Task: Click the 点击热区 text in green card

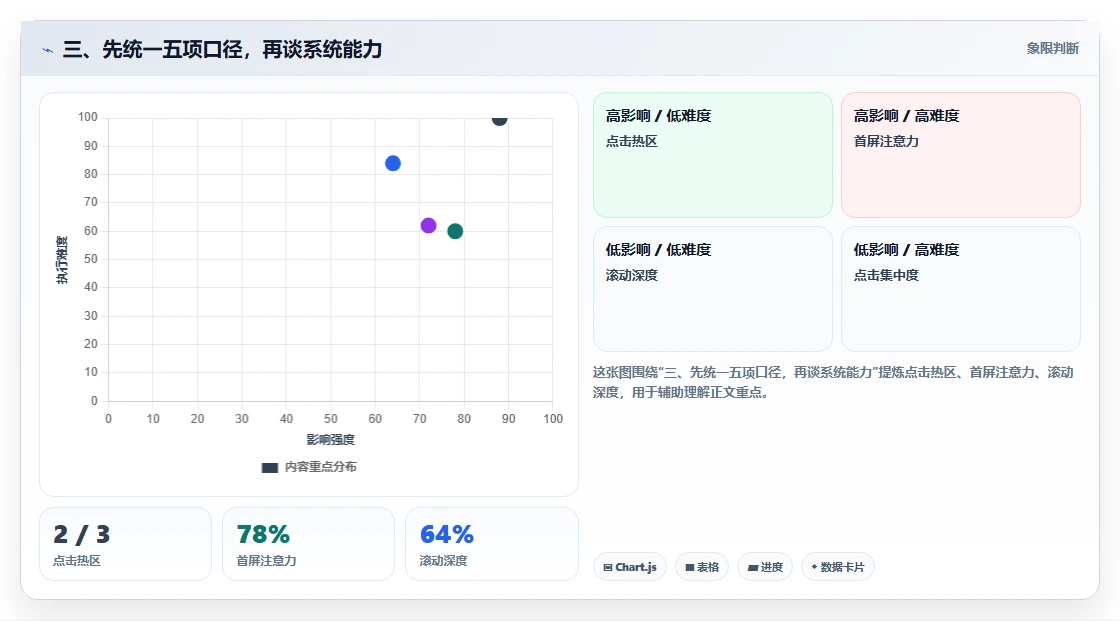Action: 631,141
